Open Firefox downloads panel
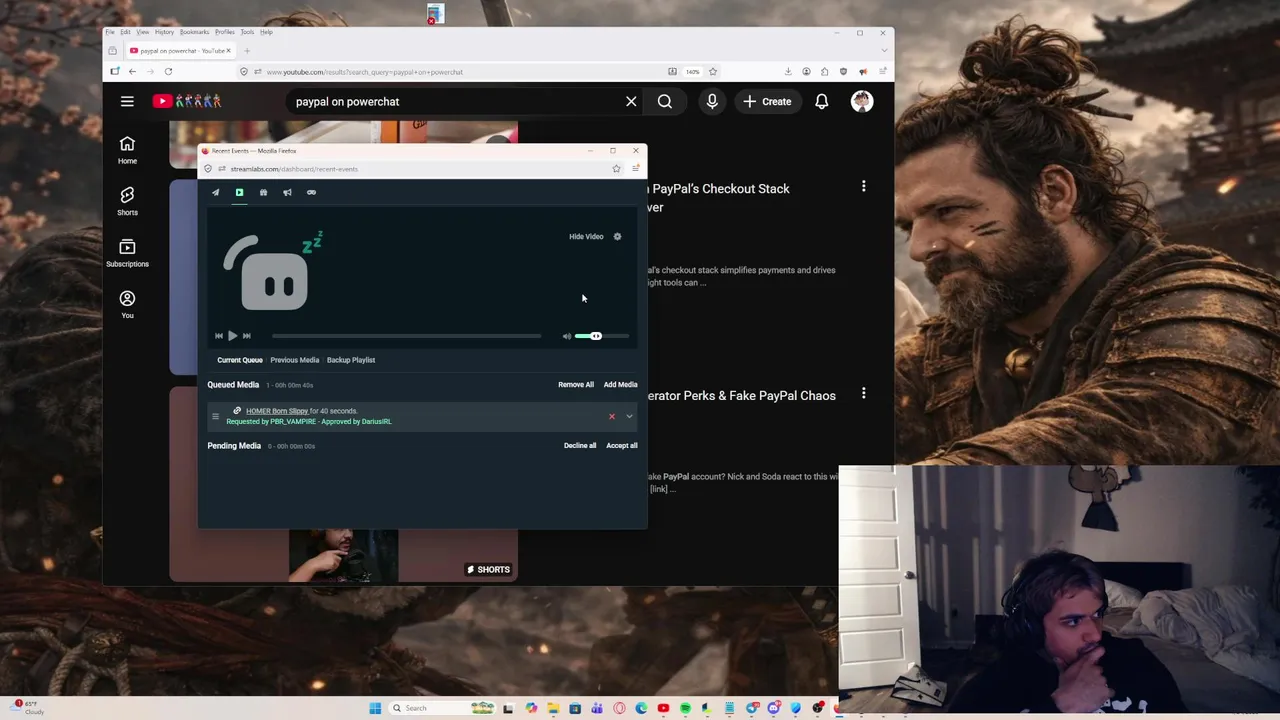 tap(788, 72)
